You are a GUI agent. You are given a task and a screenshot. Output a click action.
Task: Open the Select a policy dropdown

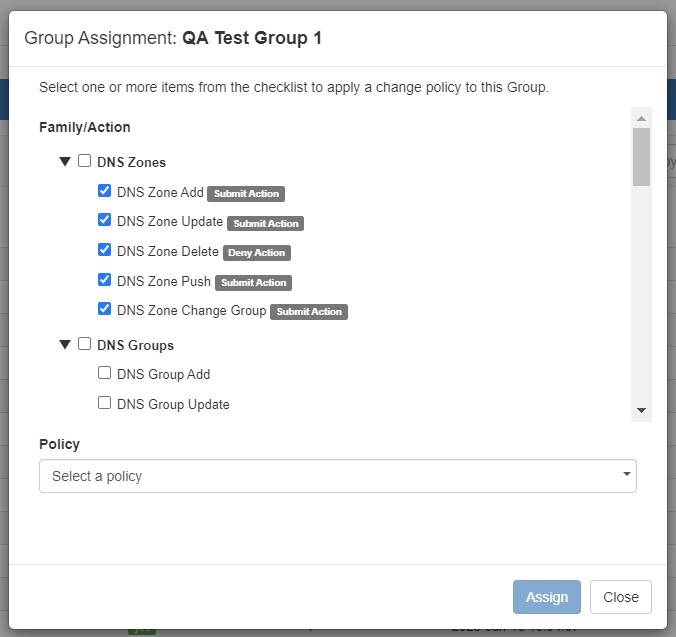pos(337,476)
